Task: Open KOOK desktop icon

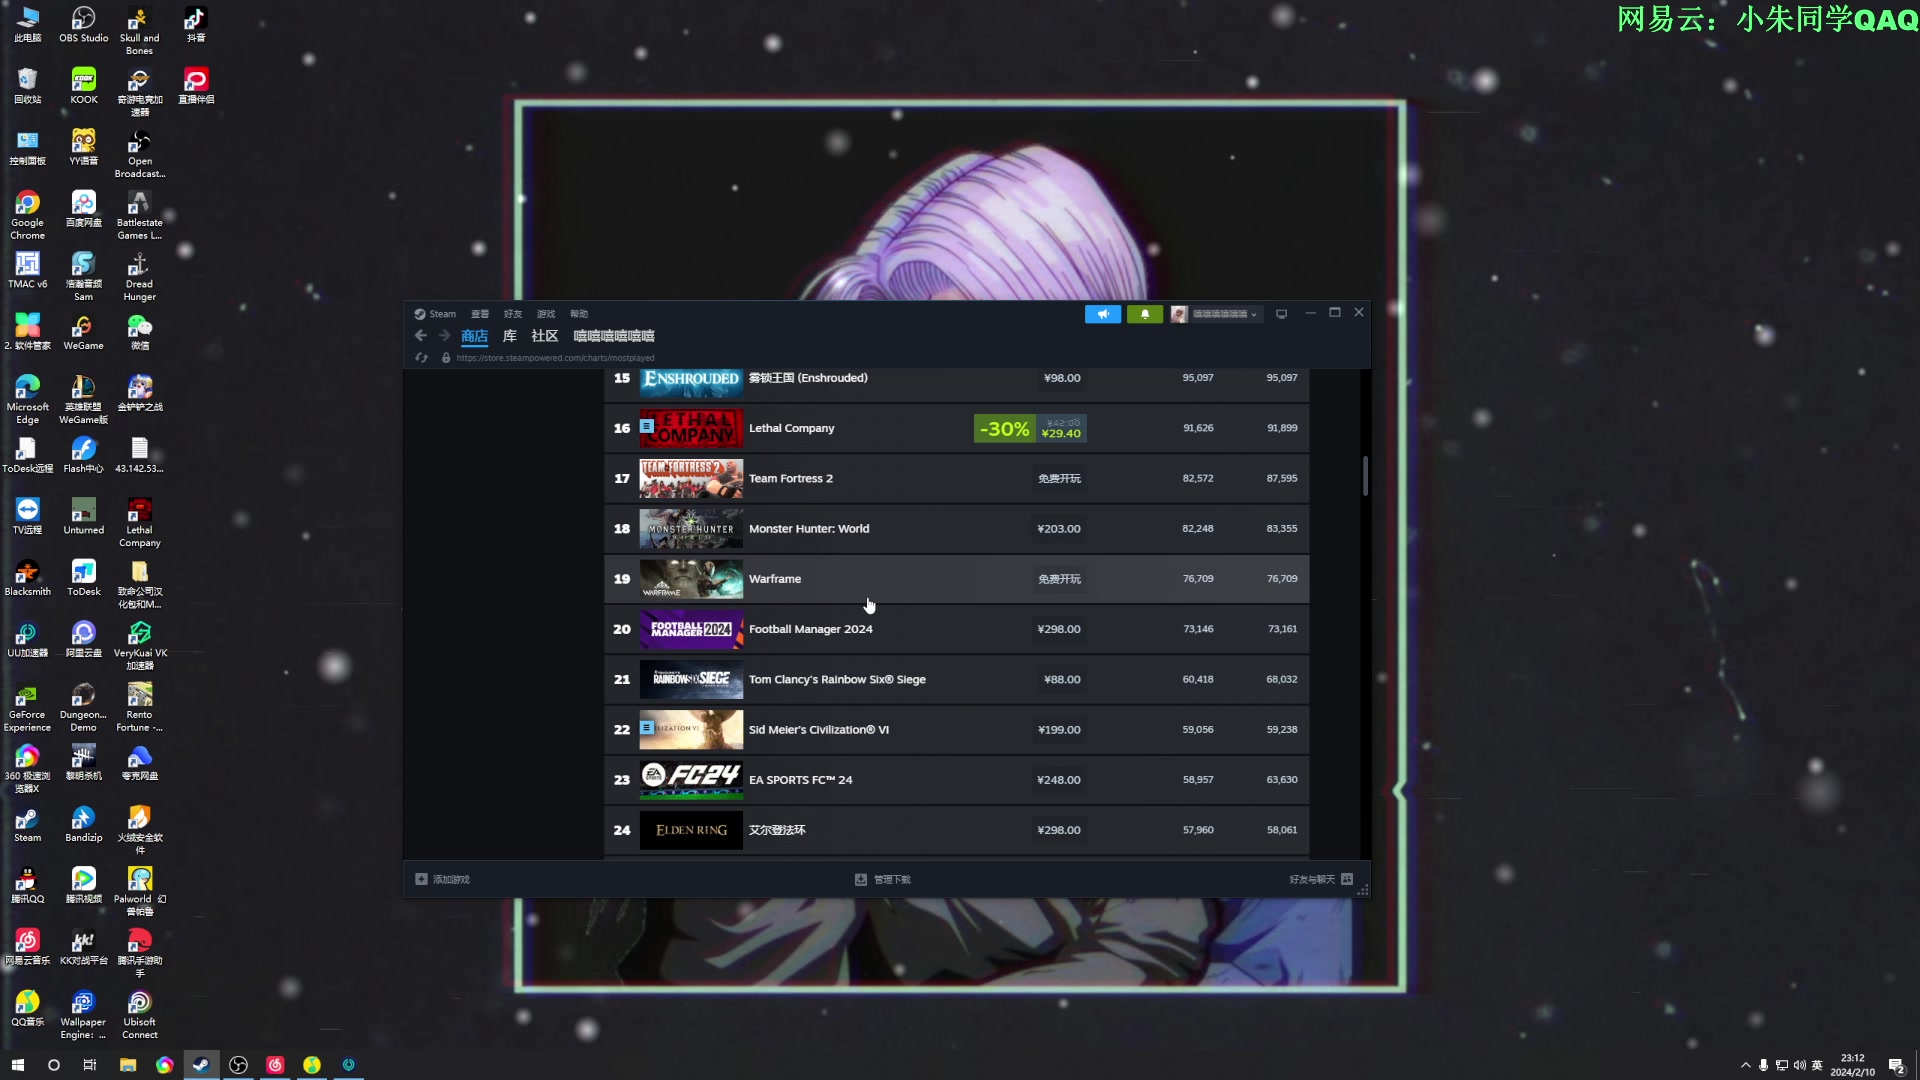Action: click(84, 87)
